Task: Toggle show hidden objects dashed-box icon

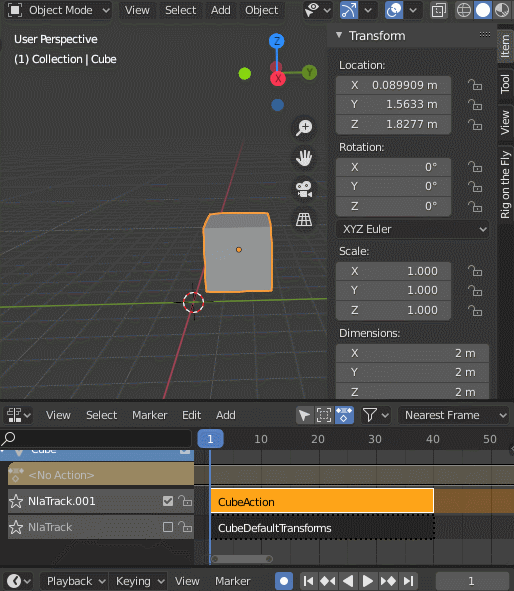Action: [324, 415]
